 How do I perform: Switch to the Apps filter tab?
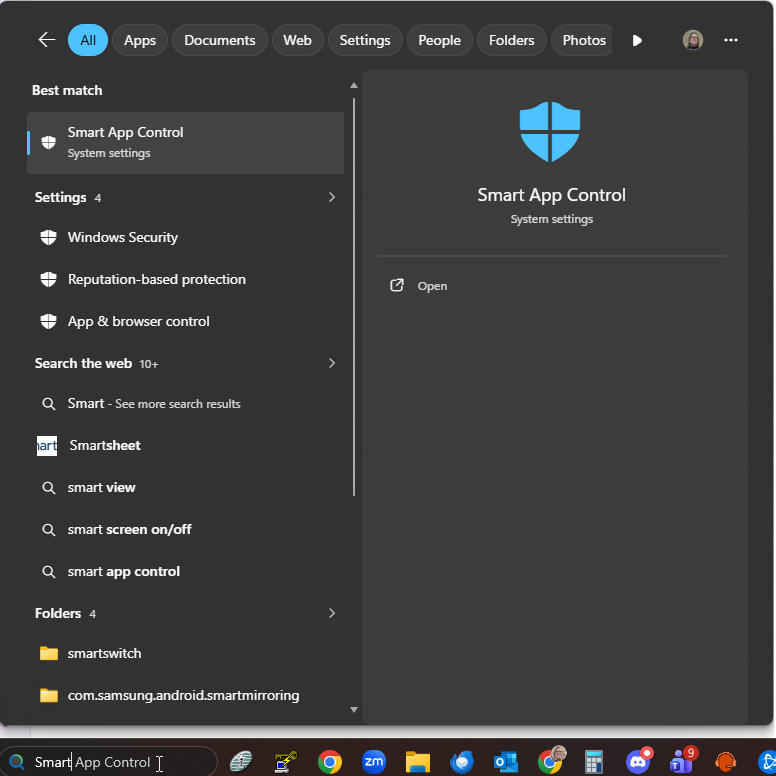tap(140, 40)
